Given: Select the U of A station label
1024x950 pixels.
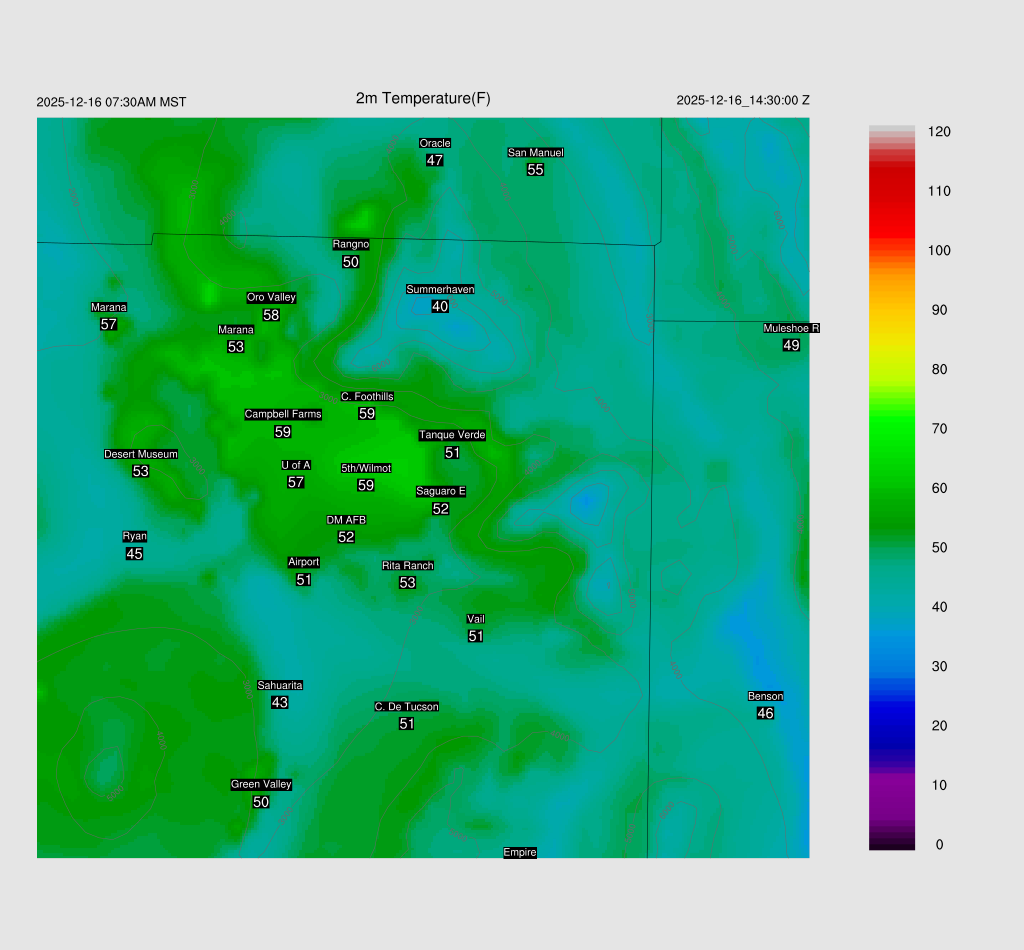Looking at the screenshot, I should pyautogui.click(x=296, y=465).
